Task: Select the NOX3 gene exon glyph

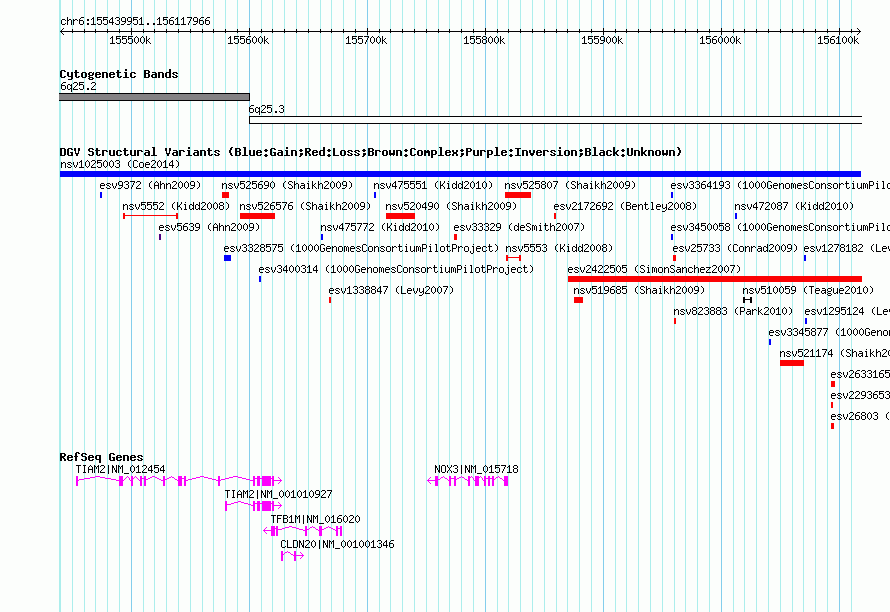Action: pos(468,481)
